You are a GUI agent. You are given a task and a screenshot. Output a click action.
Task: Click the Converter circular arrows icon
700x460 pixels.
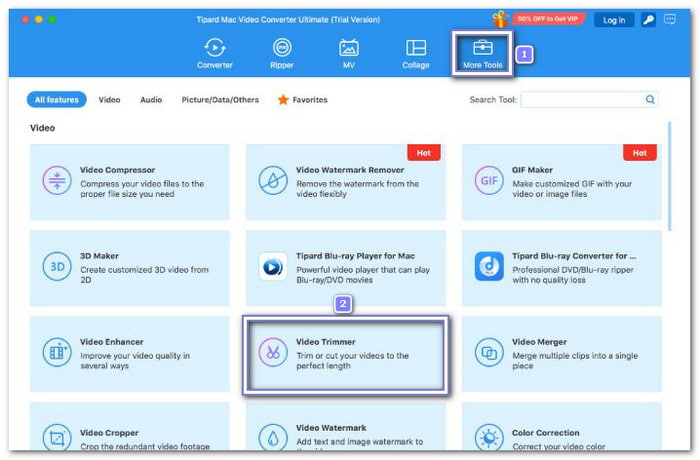[x=215, y=47]
